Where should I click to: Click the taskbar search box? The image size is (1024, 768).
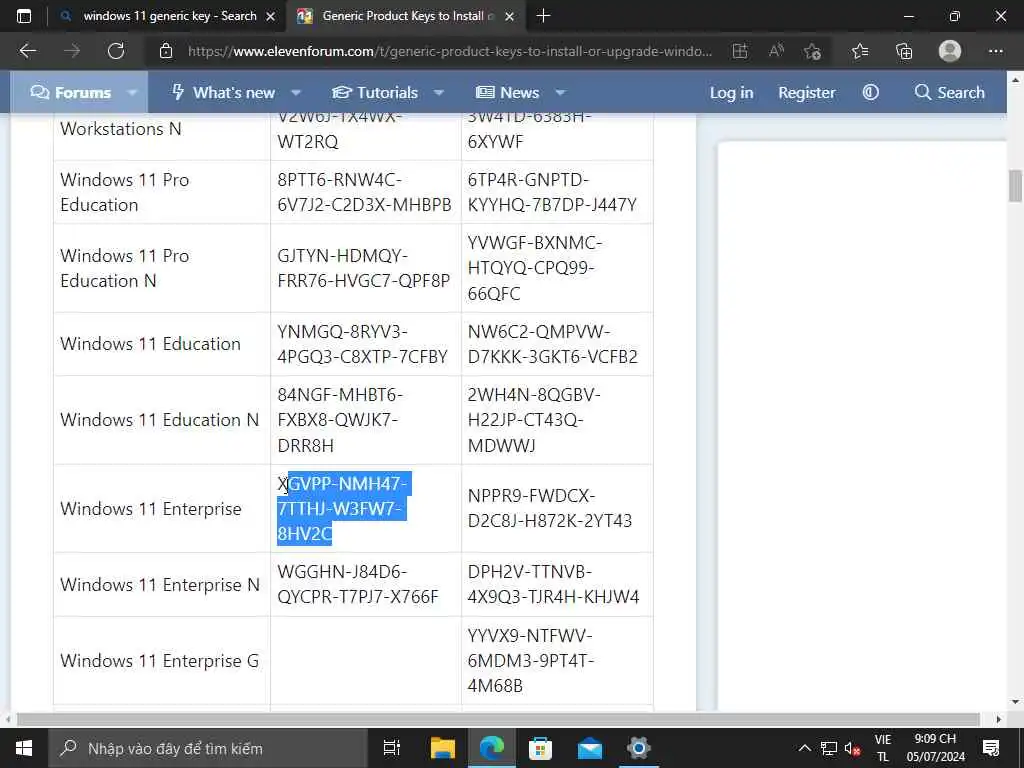[x=208, y=748]
